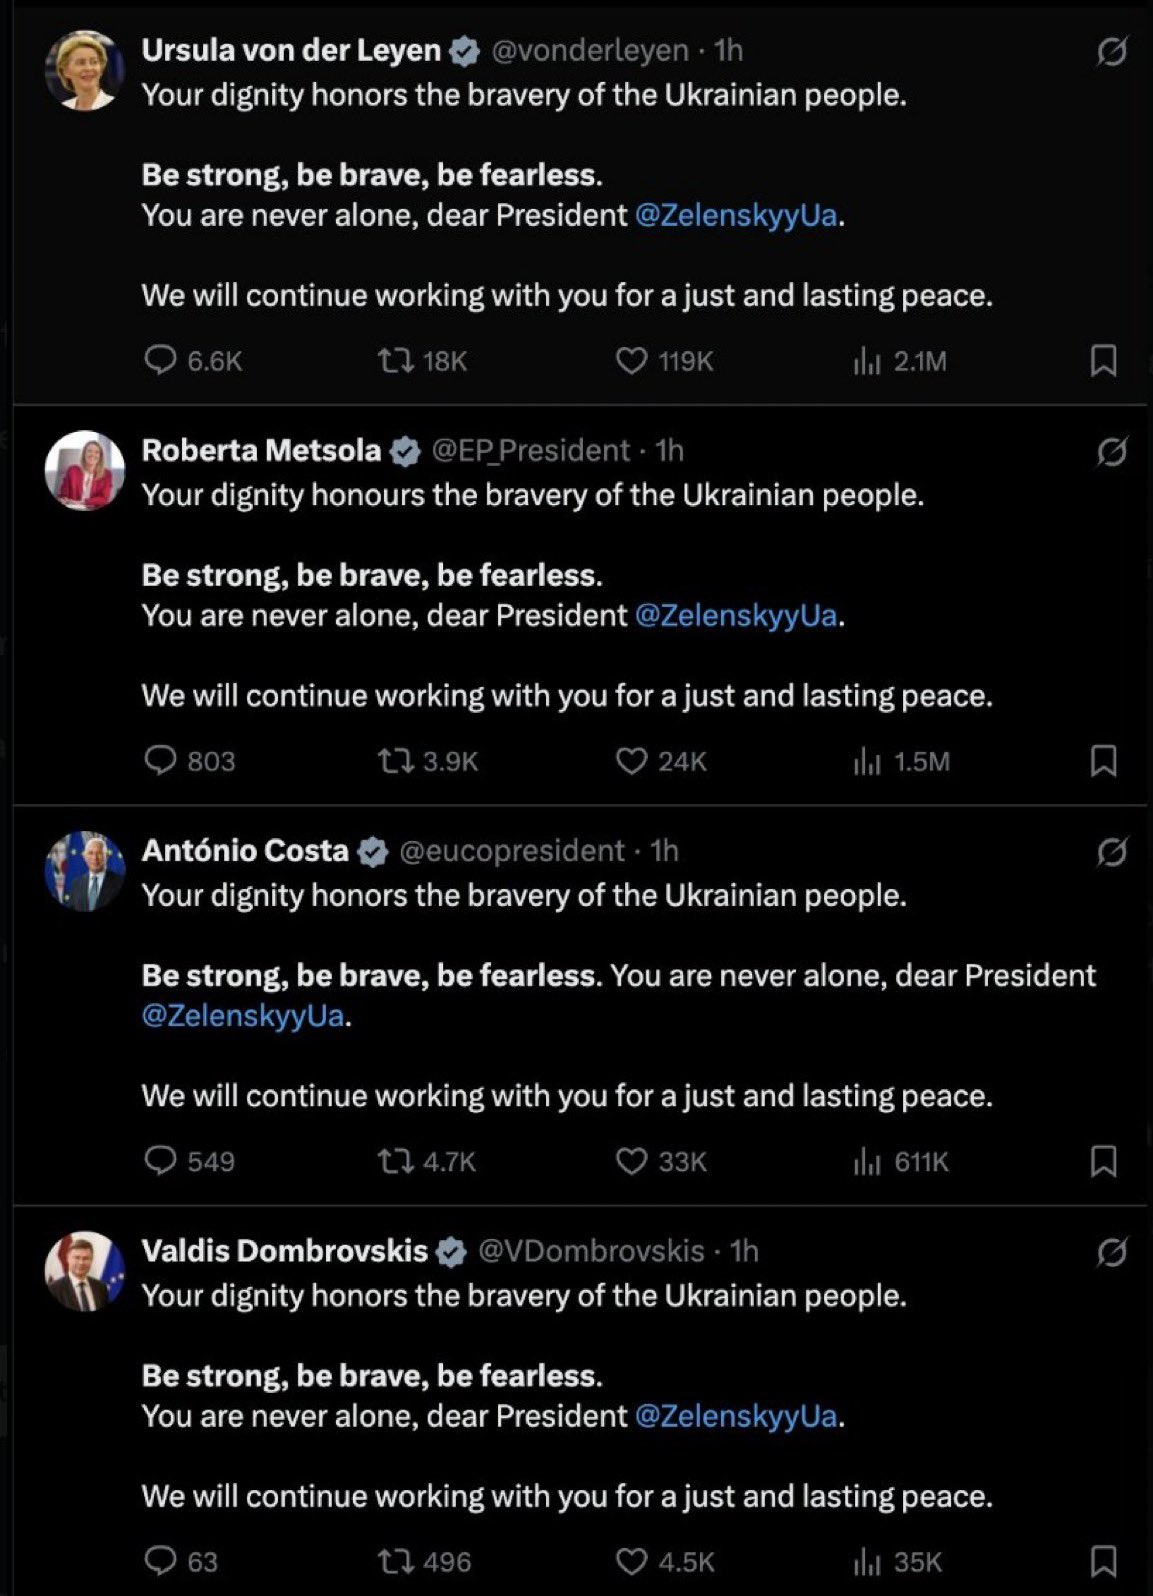This screenshot has width=1153, height=1596.
Task: Like Roberta Metsola's tweet
Action: pos(631,761)
